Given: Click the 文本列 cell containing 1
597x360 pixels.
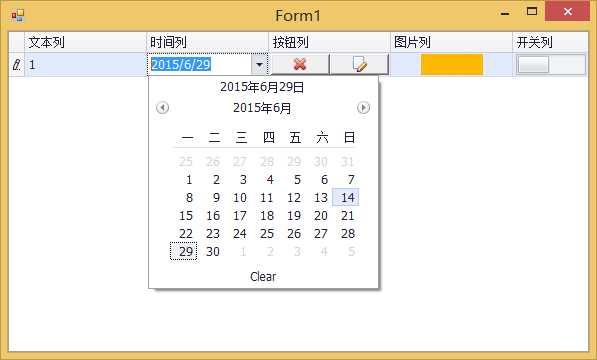Looking at the screenshot, I should click(x=85, y=64).
